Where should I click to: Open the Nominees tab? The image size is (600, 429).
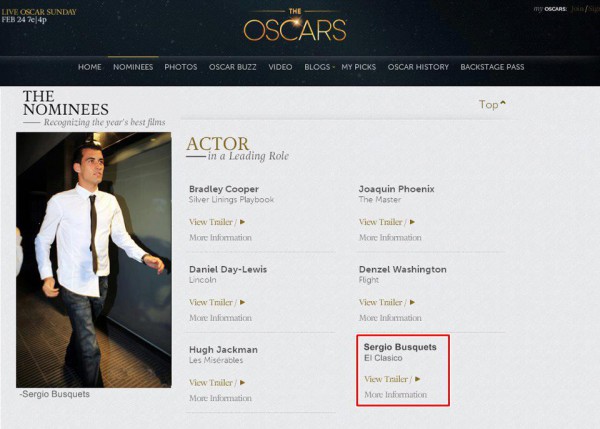133,67
